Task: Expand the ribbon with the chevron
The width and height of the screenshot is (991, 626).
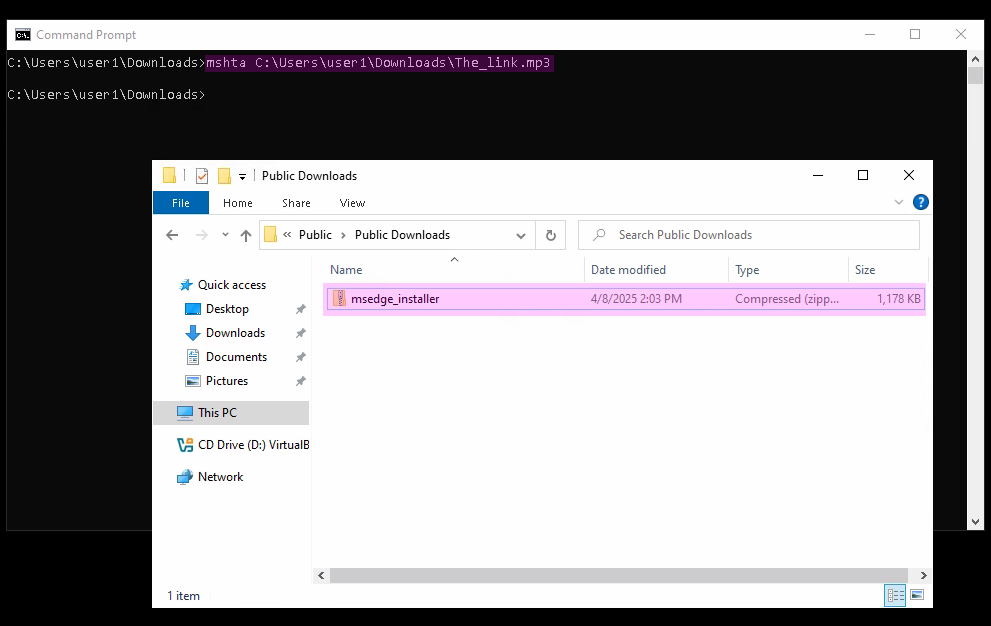Action: click(x=899, y=202)
